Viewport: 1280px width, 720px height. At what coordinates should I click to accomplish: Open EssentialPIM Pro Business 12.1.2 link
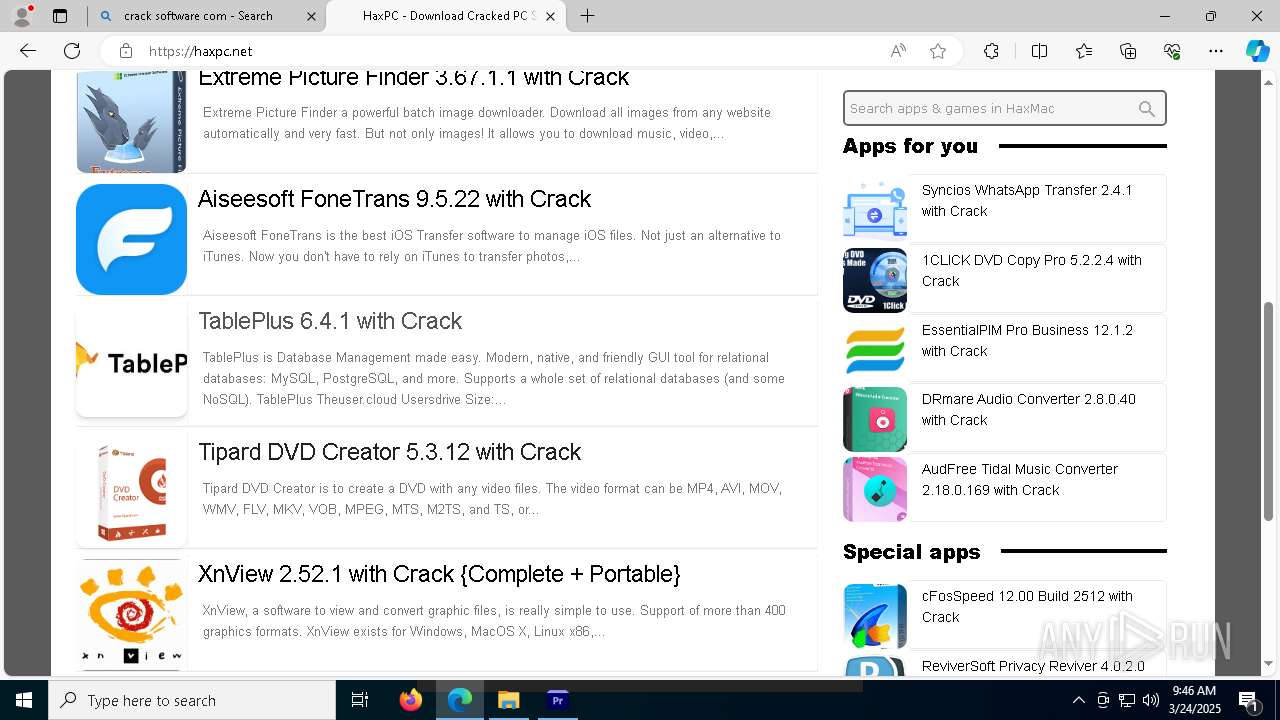point(1027,340)
